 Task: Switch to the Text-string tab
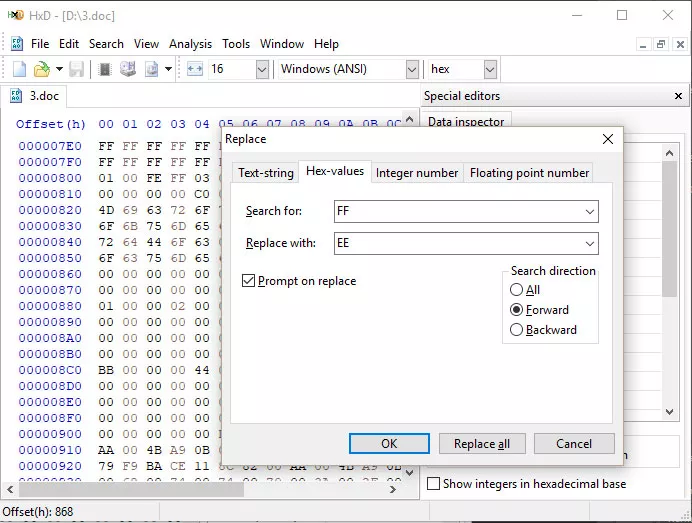click(266, 173)
